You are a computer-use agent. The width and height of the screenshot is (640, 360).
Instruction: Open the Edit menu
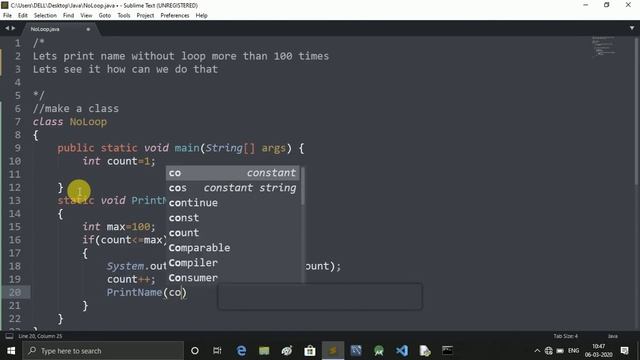coord(22,16)
